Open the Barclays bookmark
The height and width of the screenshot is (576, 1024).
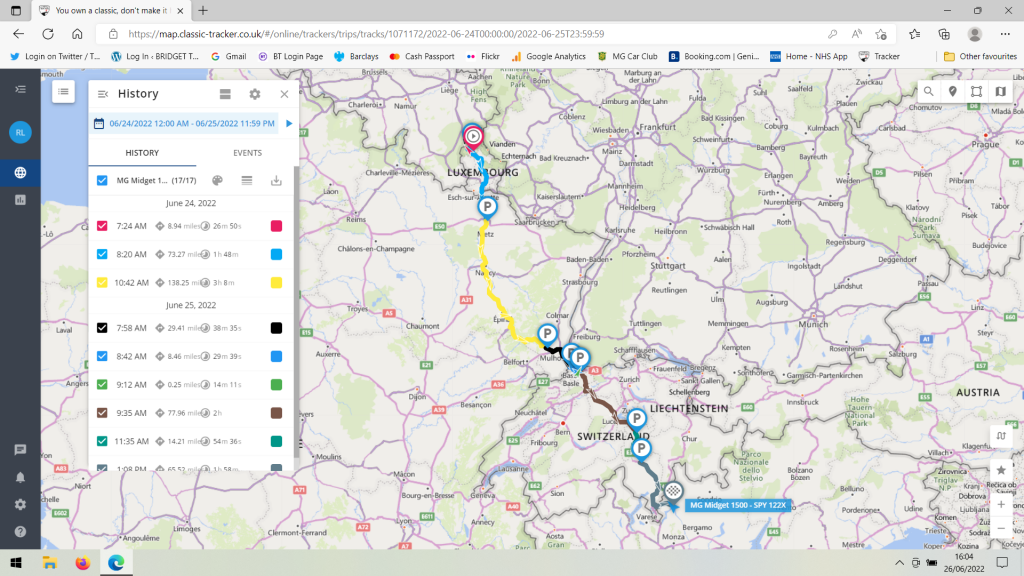[x=357, y=56]
